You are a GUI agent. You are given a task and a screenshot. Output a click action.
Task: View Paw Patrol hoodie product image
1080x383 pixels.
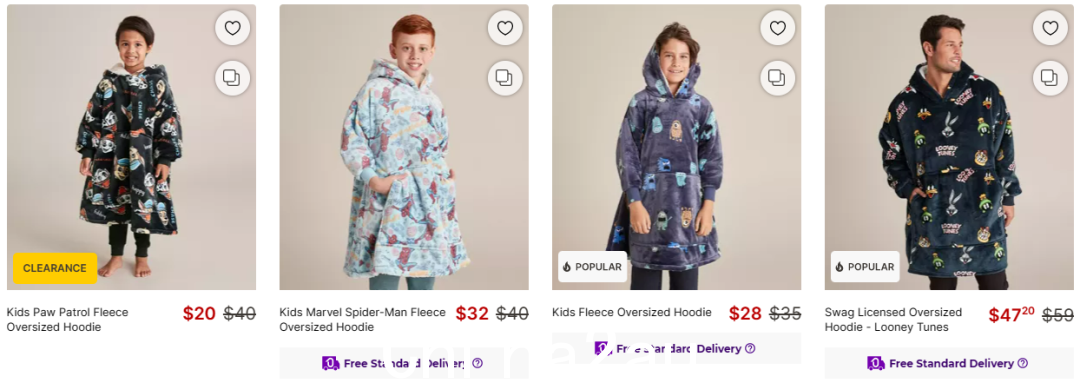(x=132, y=147)
